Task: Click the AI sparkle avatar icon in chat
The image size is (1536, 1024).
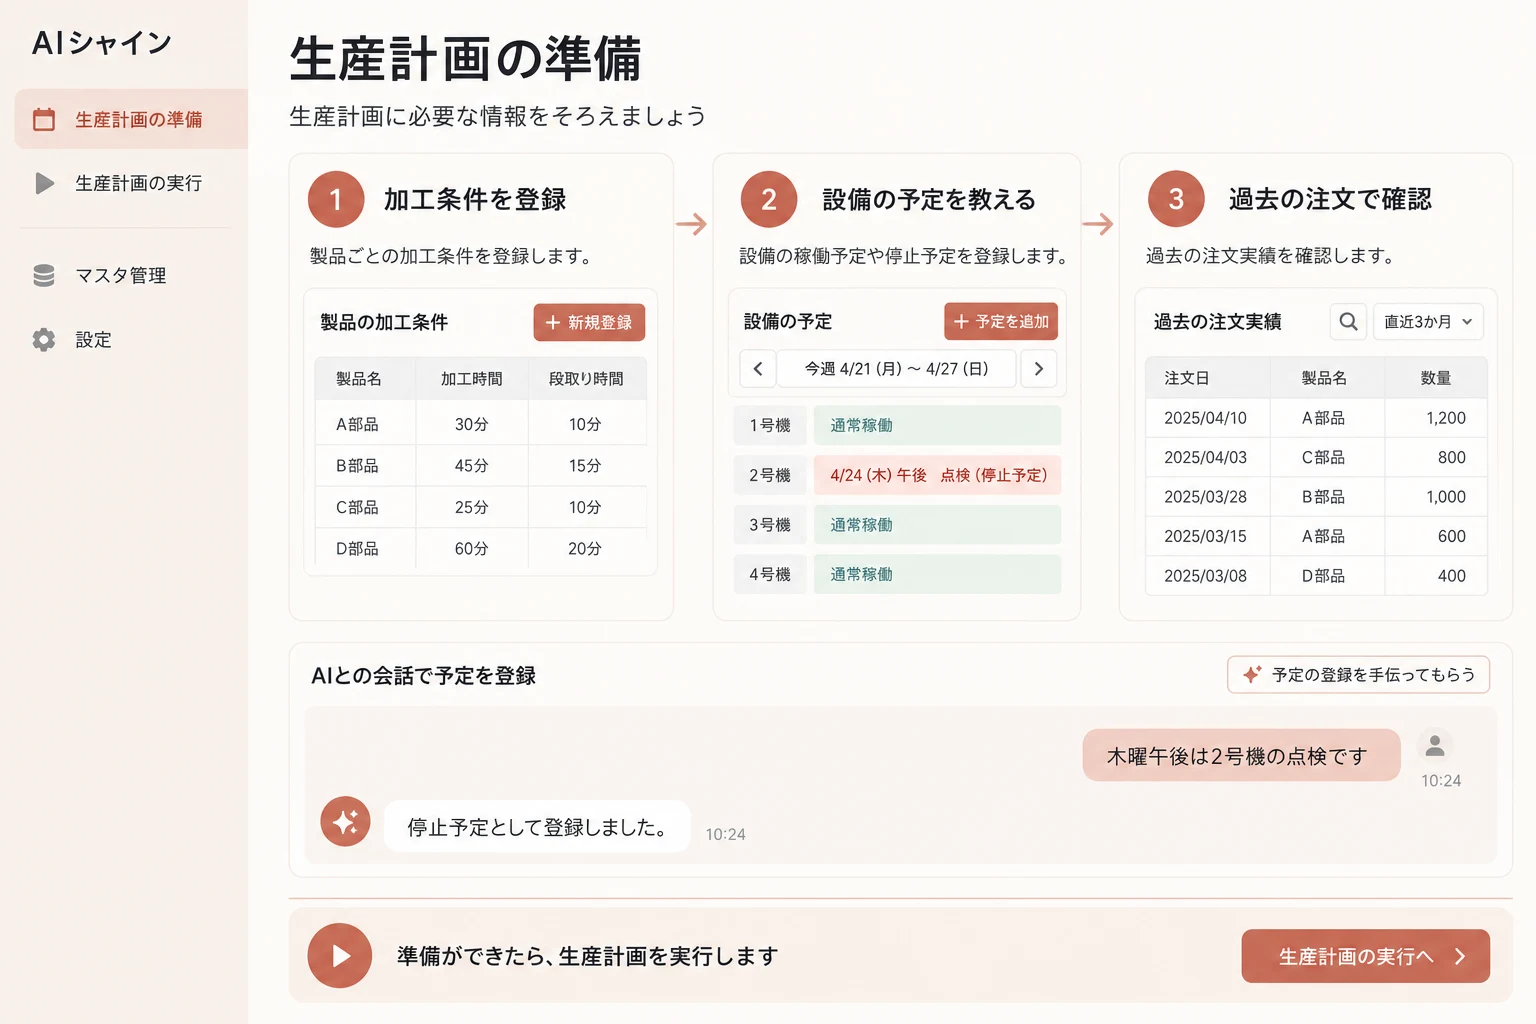Action: [346, 822]
